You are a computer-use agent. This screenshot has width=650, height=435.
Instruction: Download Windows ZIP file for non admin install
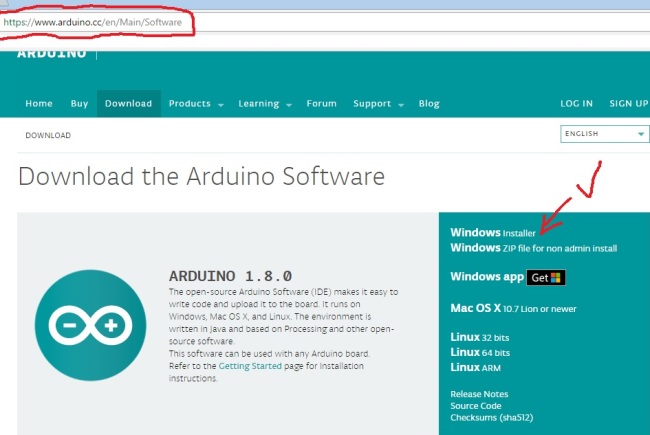(535, 247)
